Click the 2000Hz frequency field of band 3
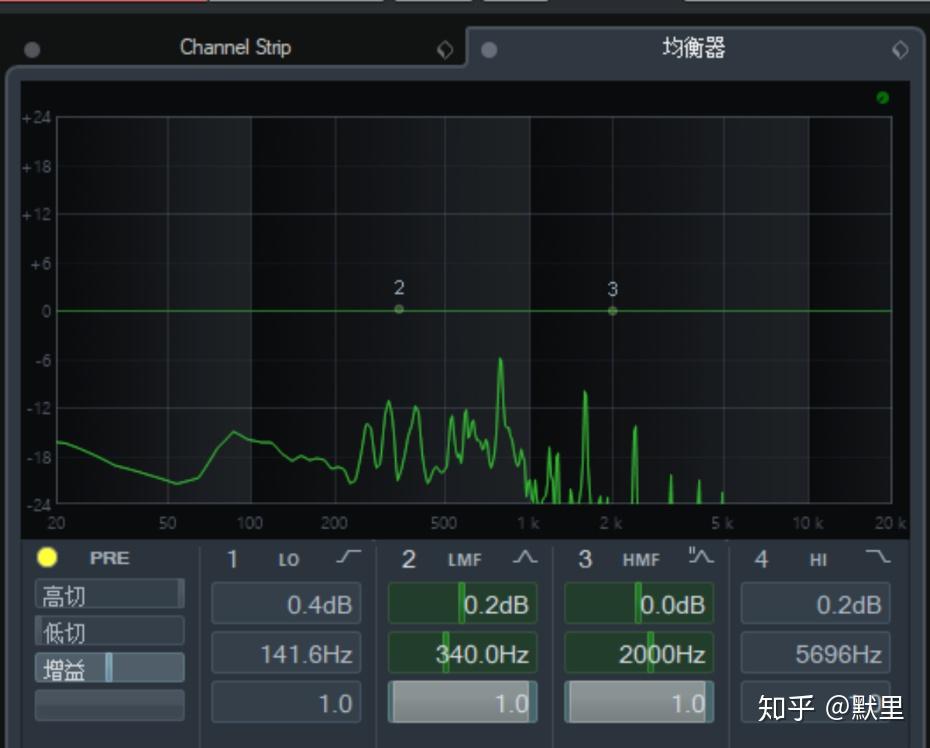Image resolution: width=930 pixels, height=748 pixels. [638, 653]
